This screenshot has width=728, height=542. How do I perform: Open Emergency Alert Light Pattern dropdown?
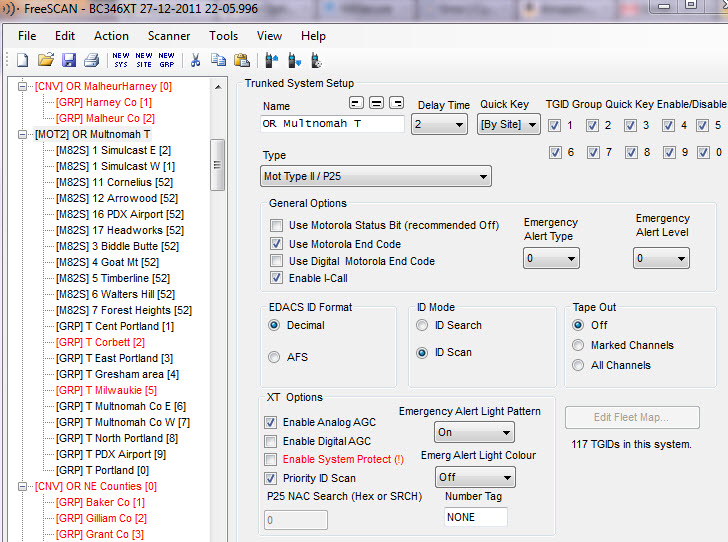(x=474, y=432)
